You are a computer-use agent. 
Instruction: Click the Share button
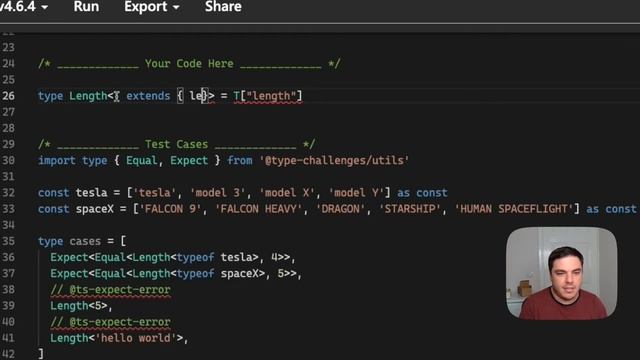[223, 7]
